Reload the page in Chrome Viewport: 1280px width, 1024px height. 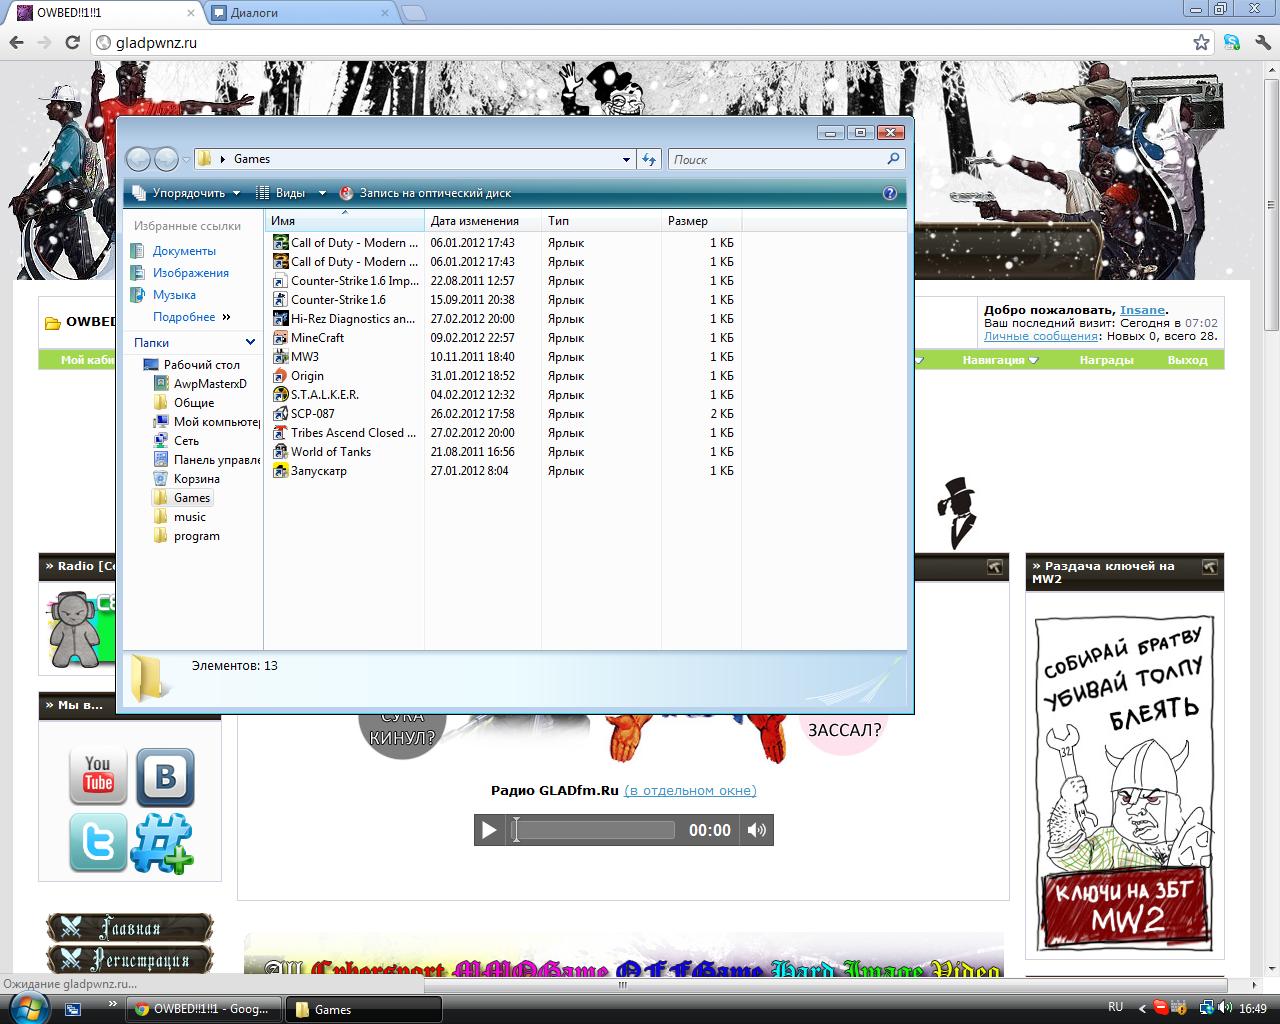72,42
